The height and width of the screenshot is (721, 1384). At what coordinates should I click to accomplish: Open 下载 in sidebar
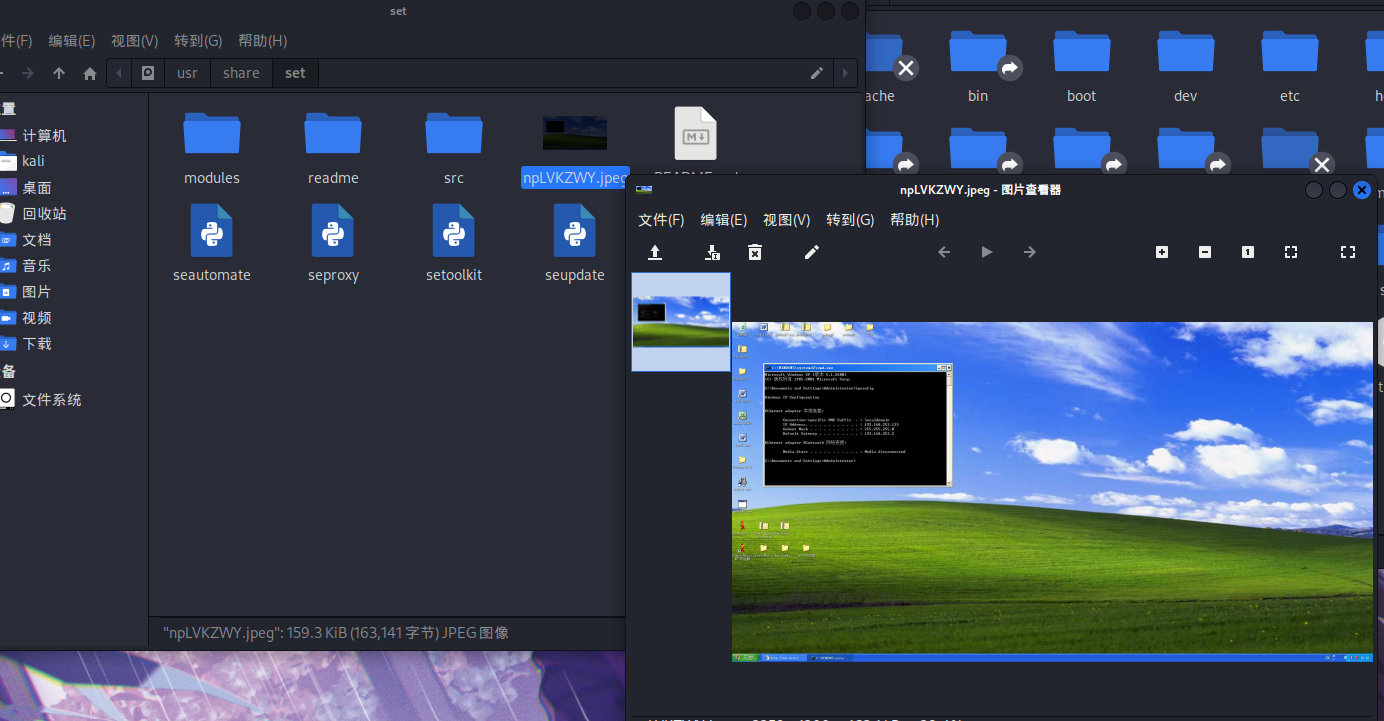(x=37, y=343)
